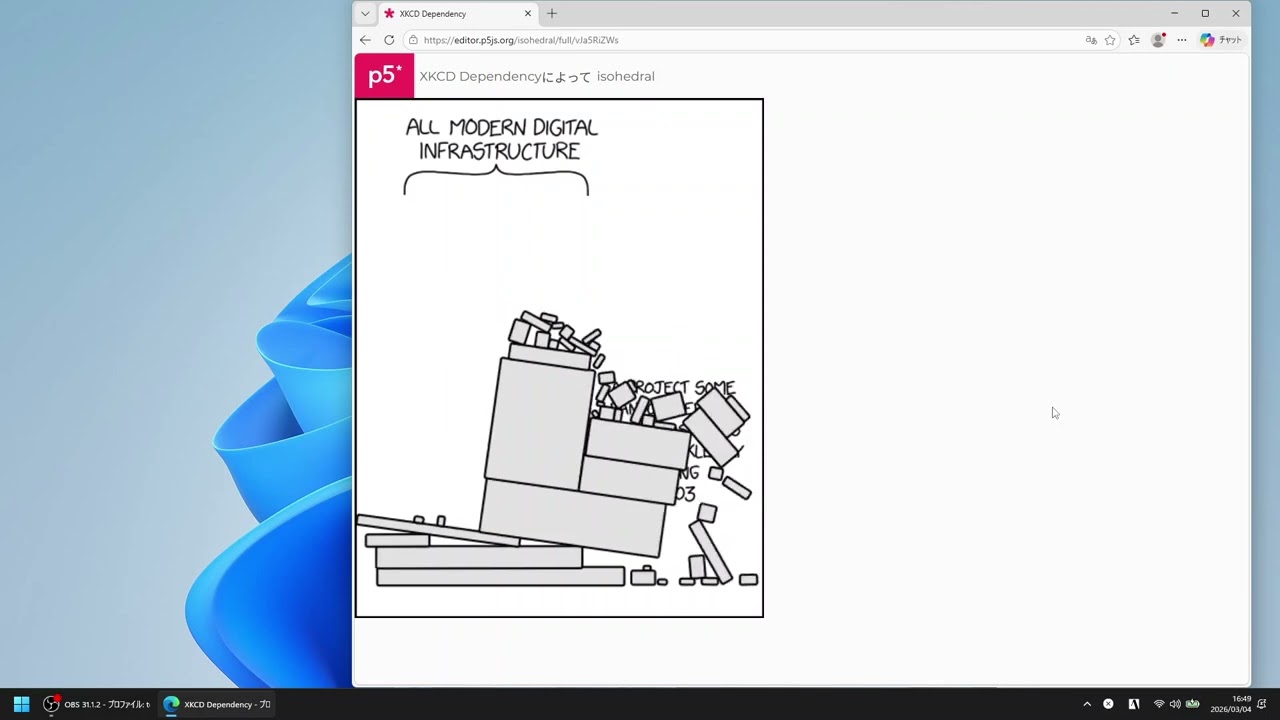Open Wi-Fi network settings

[x=1159, y=704]
